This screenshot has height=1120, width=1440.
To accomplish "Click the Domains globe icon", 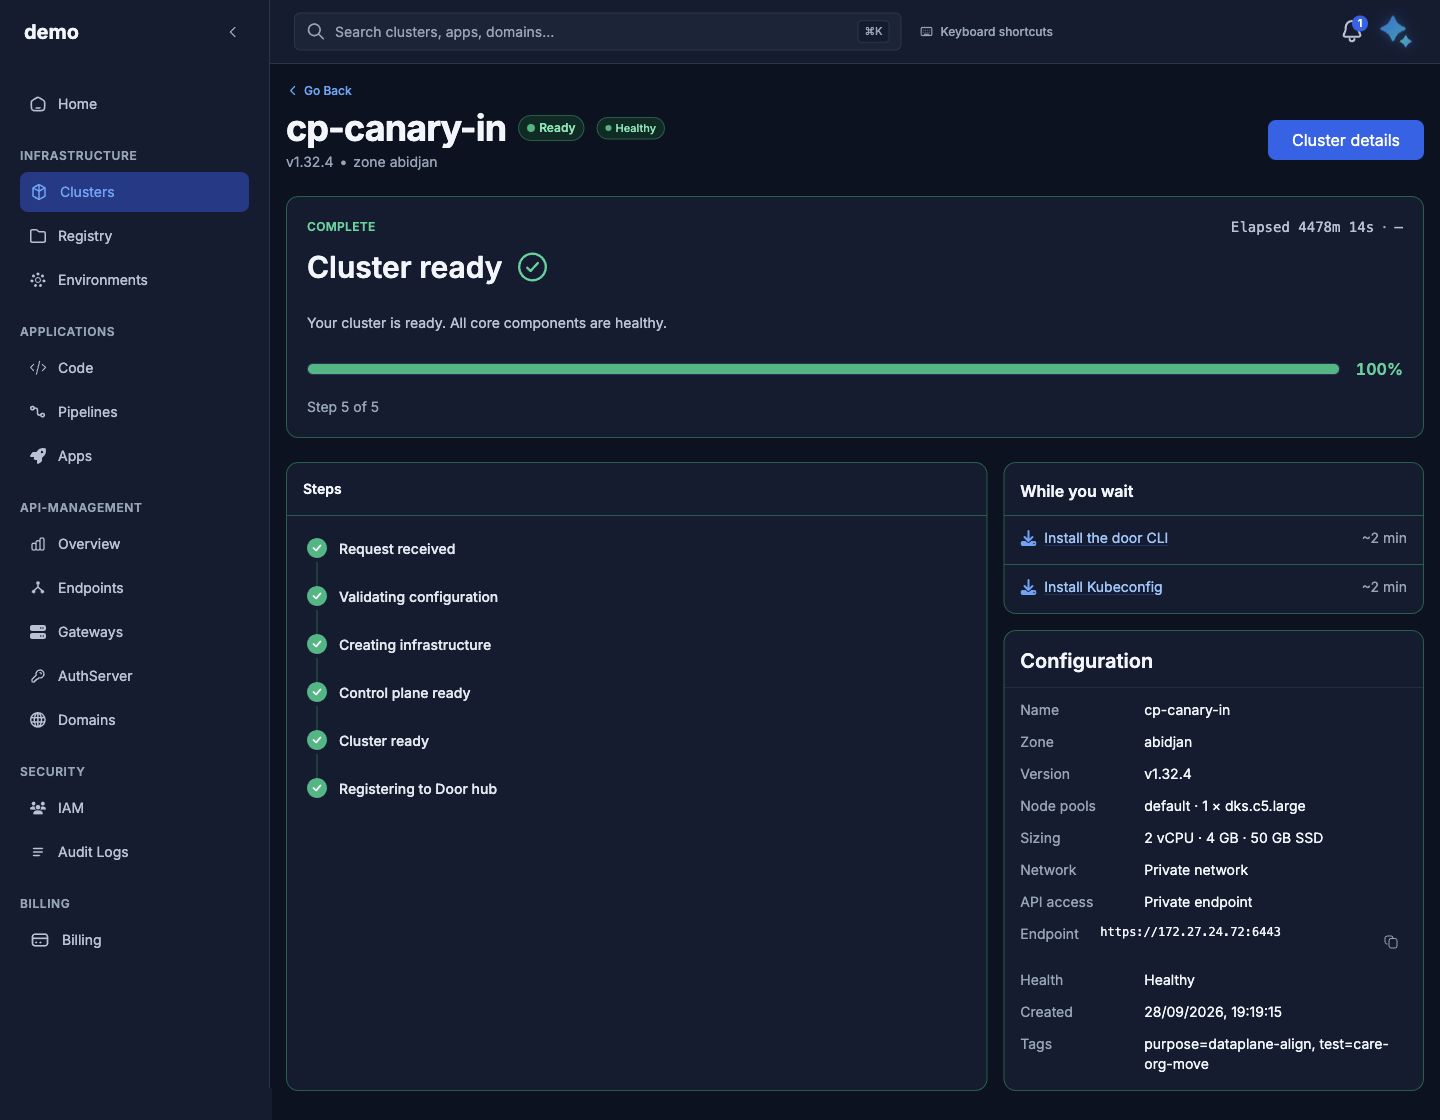I will click(38, 720).
